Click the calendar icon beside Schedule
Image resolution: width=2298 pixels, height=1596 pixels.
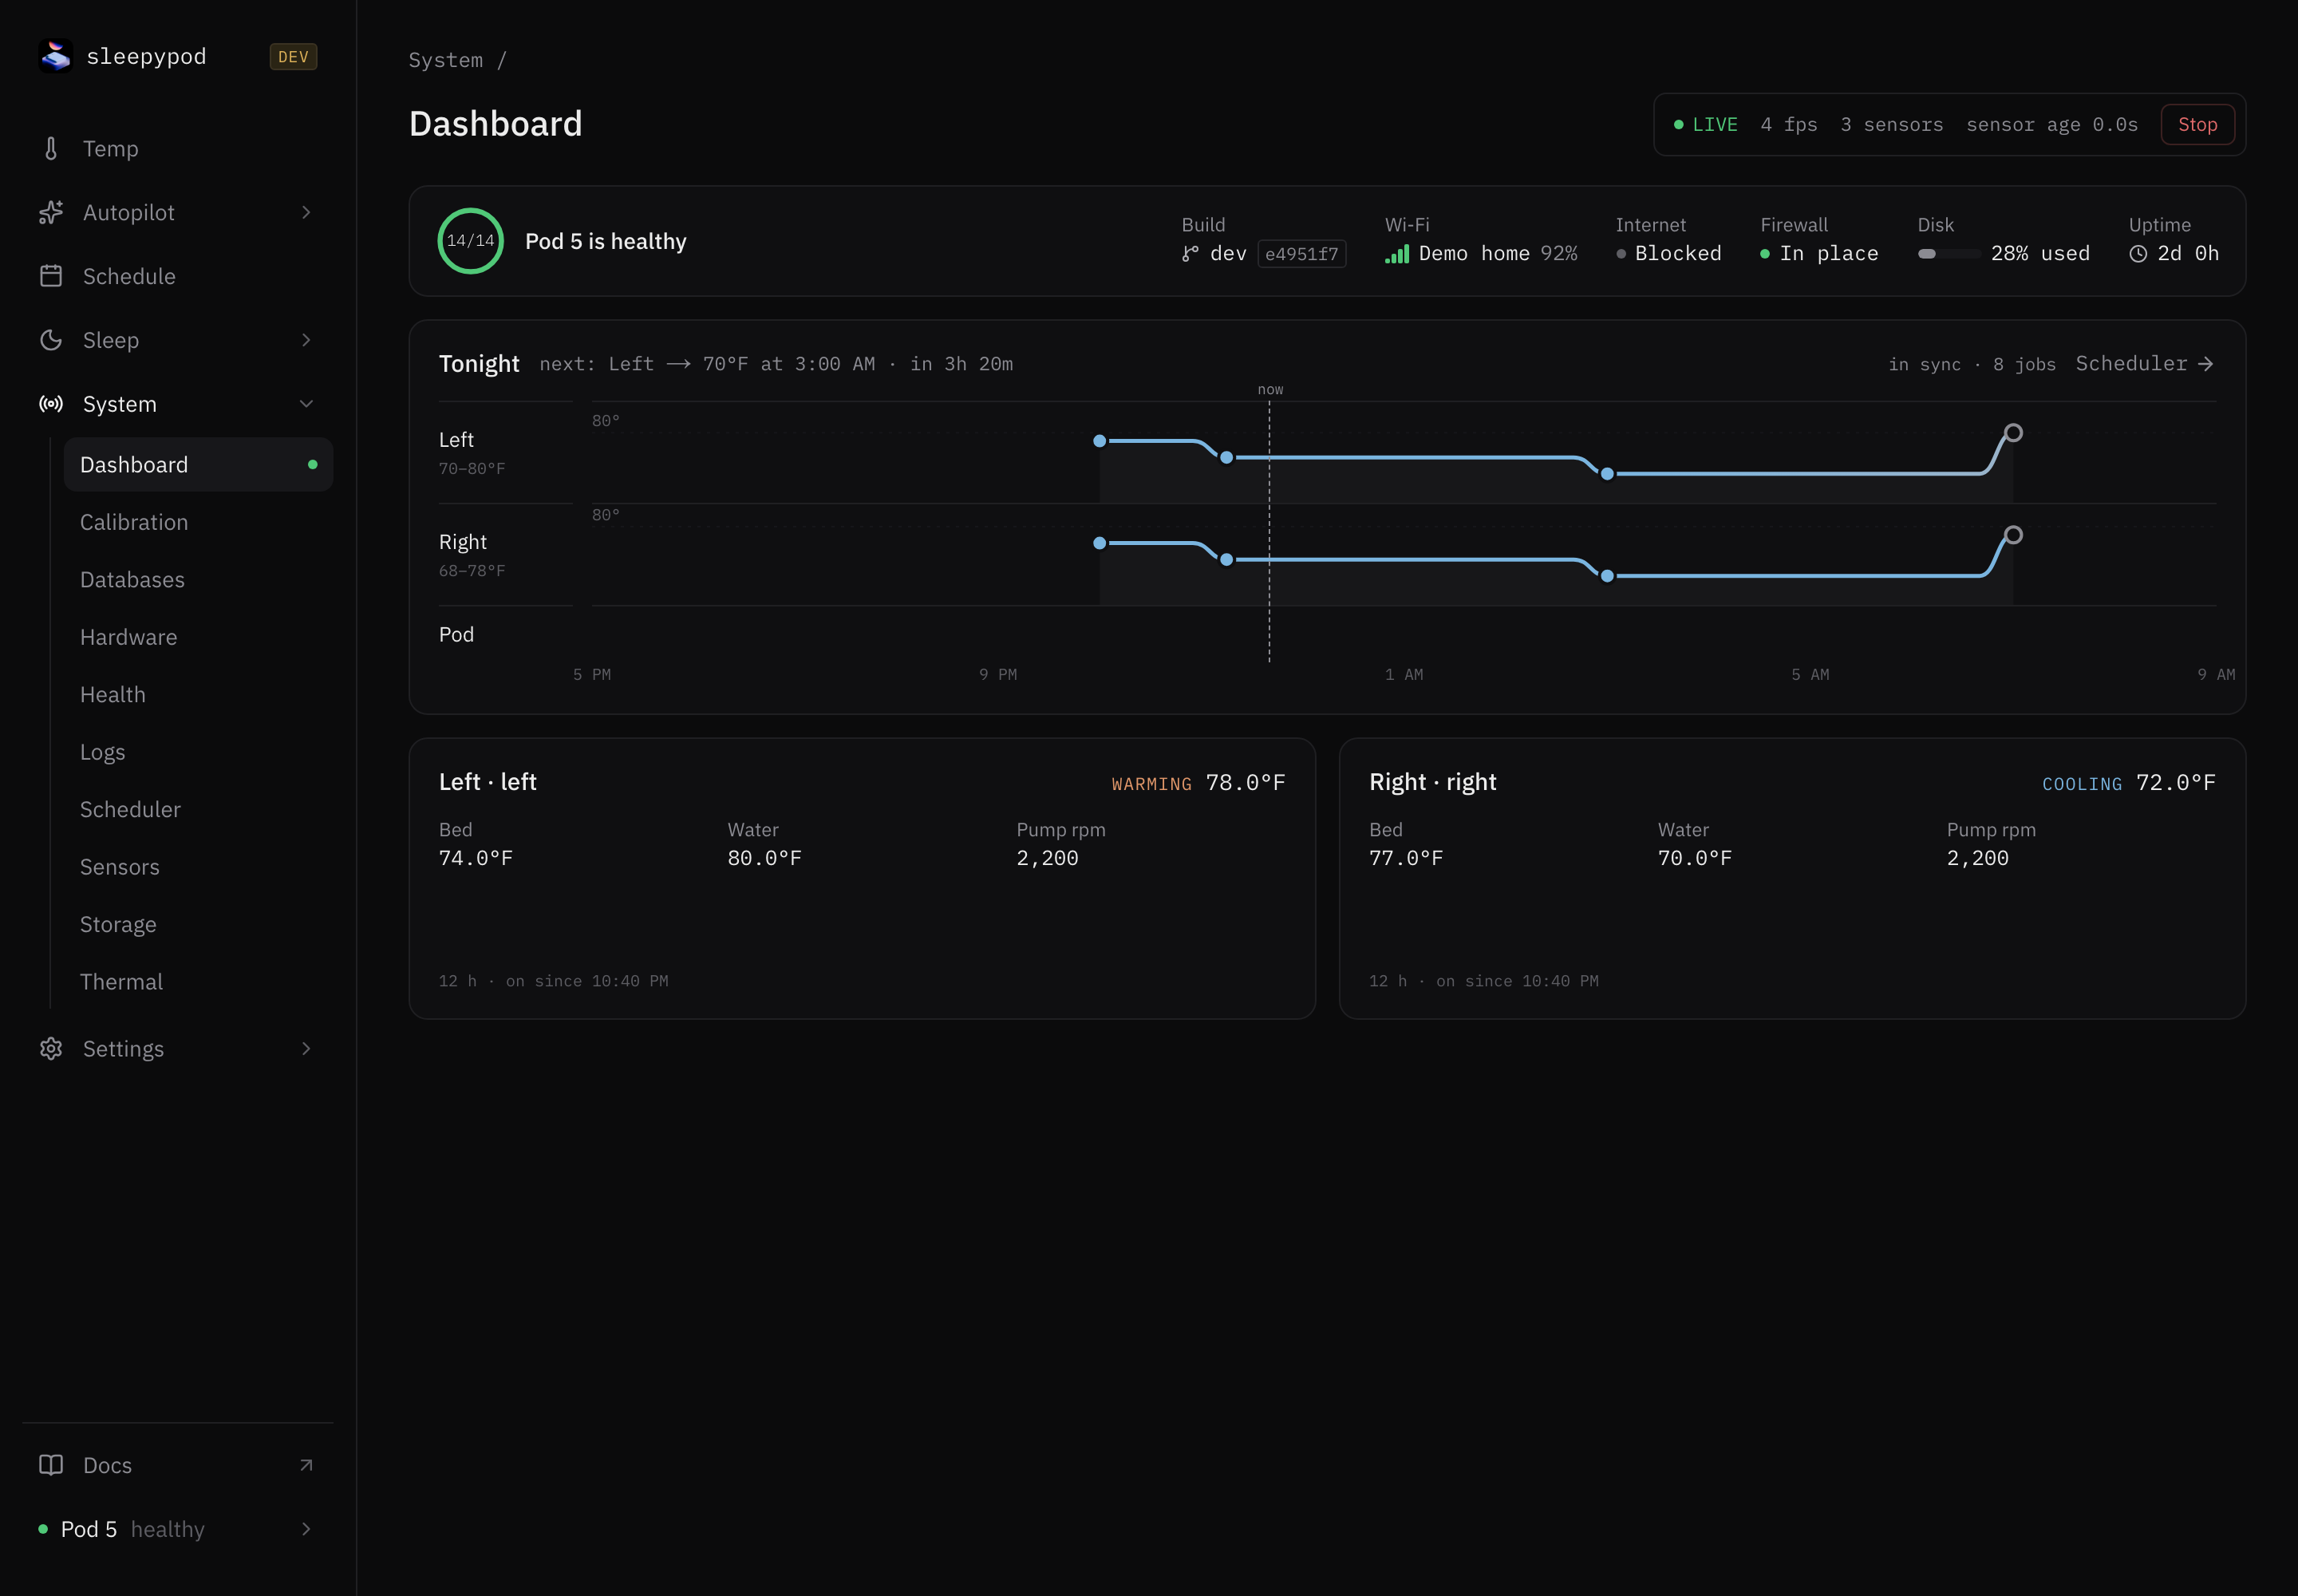[x=51, y=276]
